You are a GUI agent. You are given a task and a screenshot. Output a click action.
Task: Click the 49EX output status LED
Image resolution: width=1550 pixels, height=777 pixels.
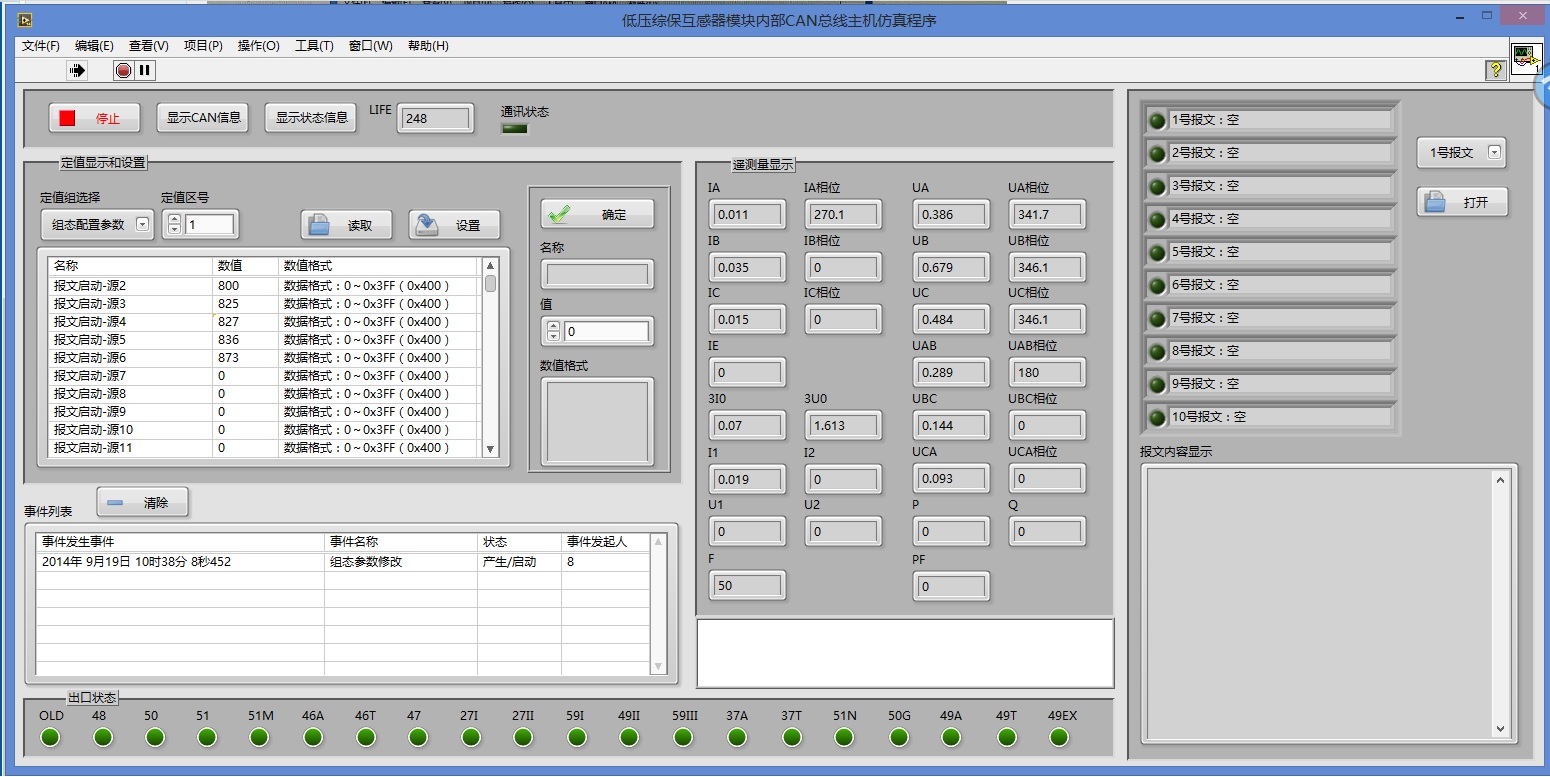pos(1059,738)
